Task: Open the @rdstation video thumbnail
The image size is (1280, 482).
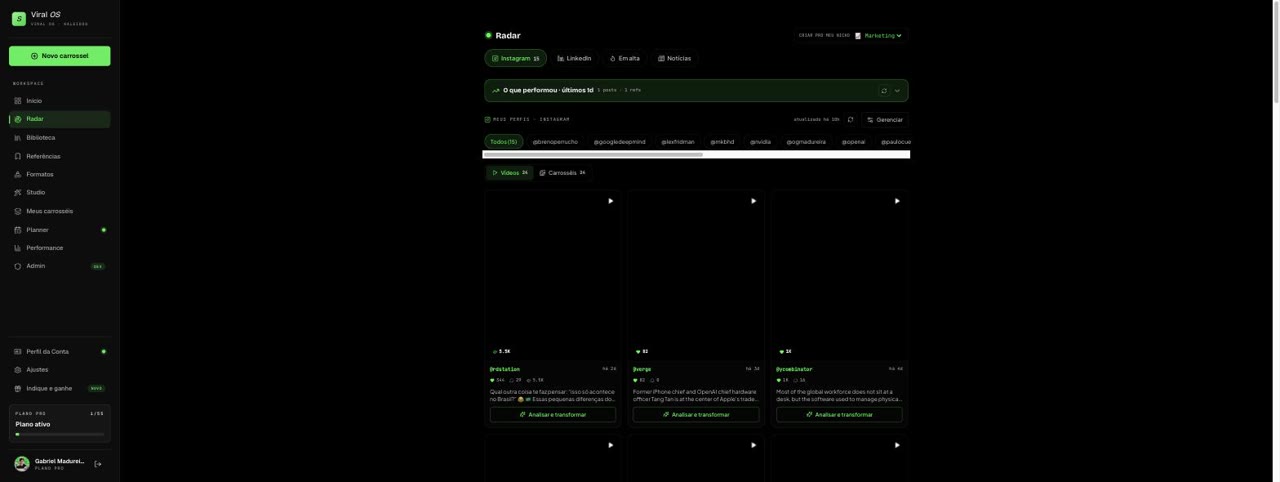Action: 553,275
